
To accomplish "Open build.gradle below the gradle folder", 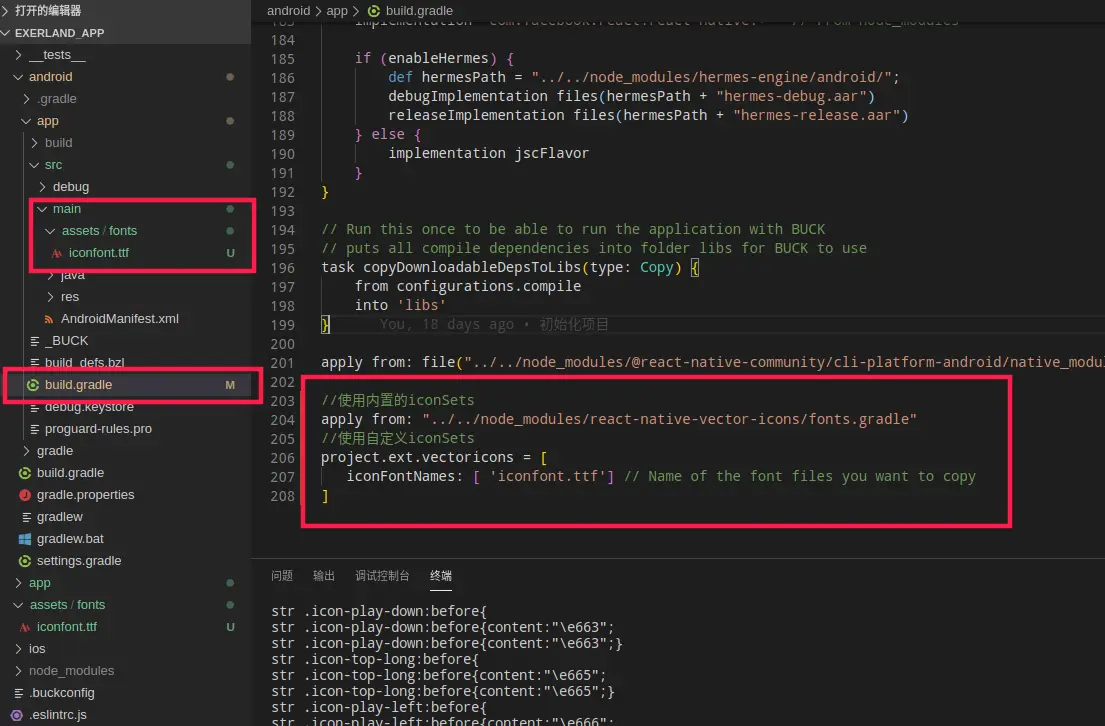I will (x=70, y=473).
